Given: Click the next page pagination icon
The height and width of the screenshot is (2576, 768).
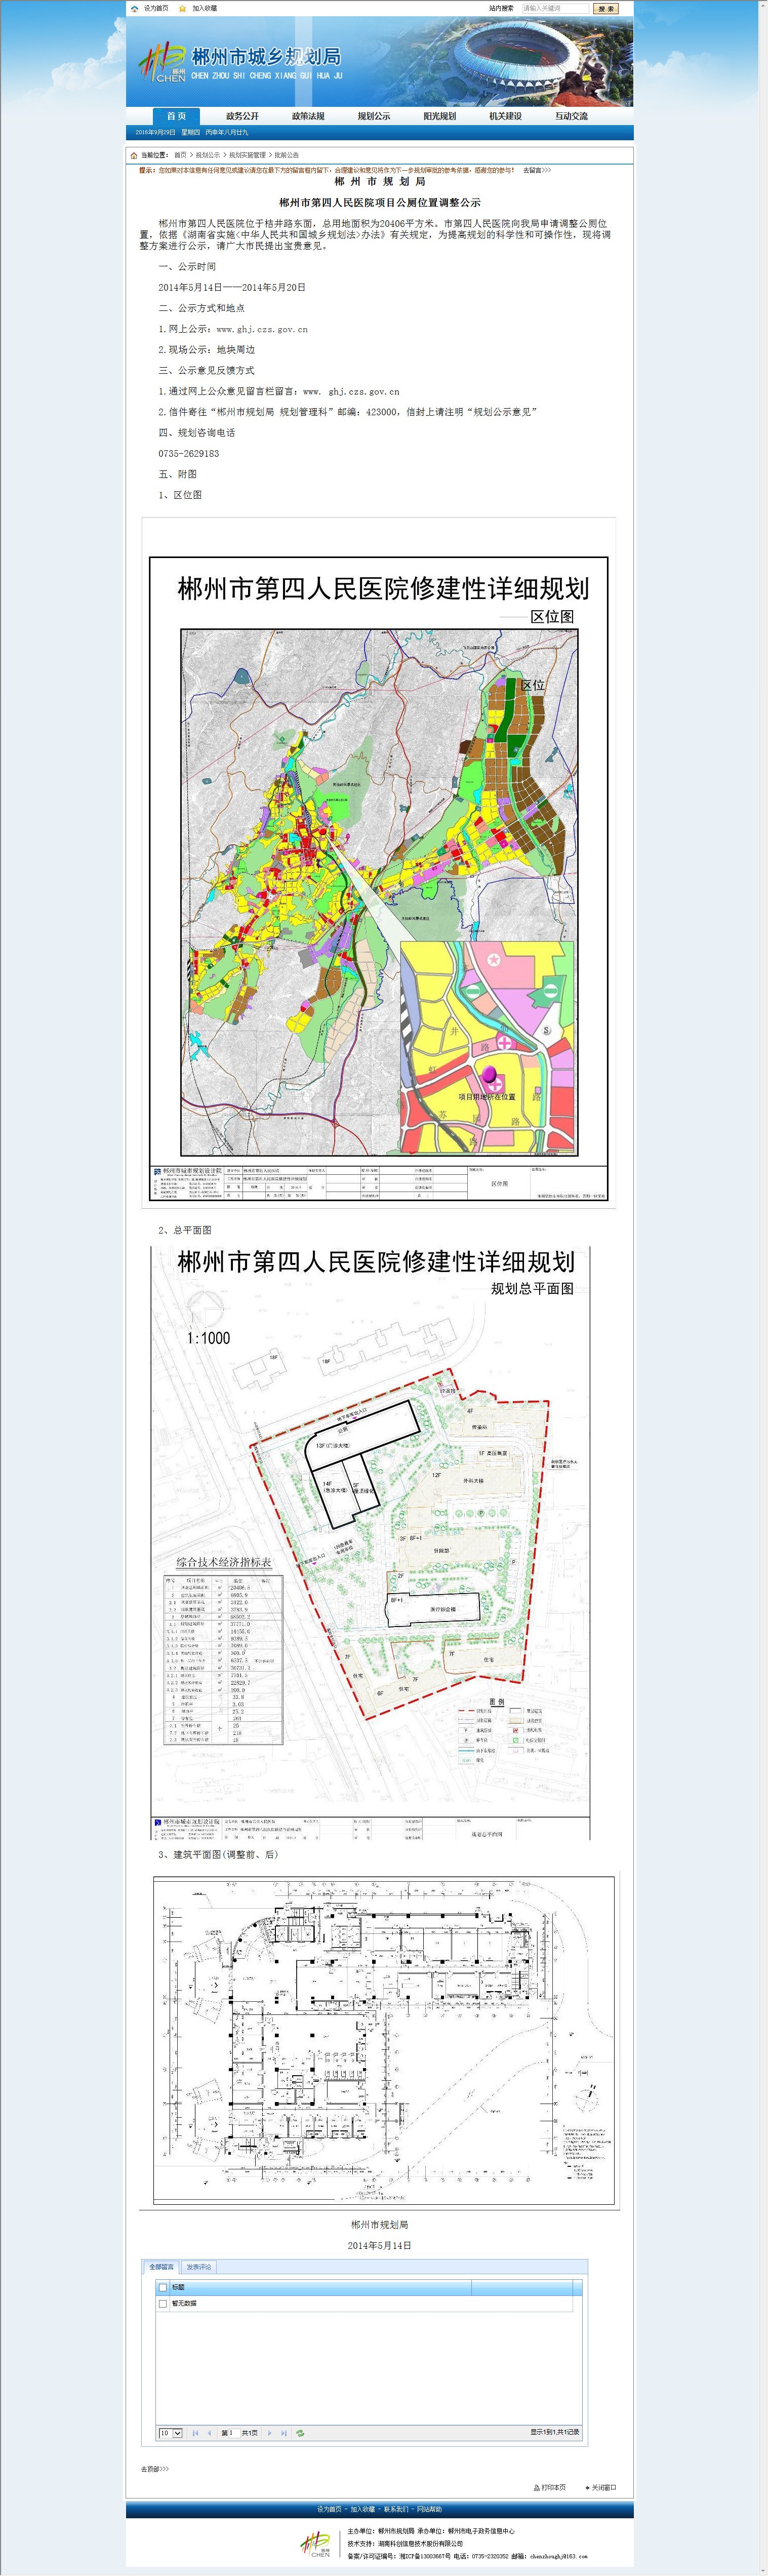Looking at the screenshot, I should pos(270,2433).
